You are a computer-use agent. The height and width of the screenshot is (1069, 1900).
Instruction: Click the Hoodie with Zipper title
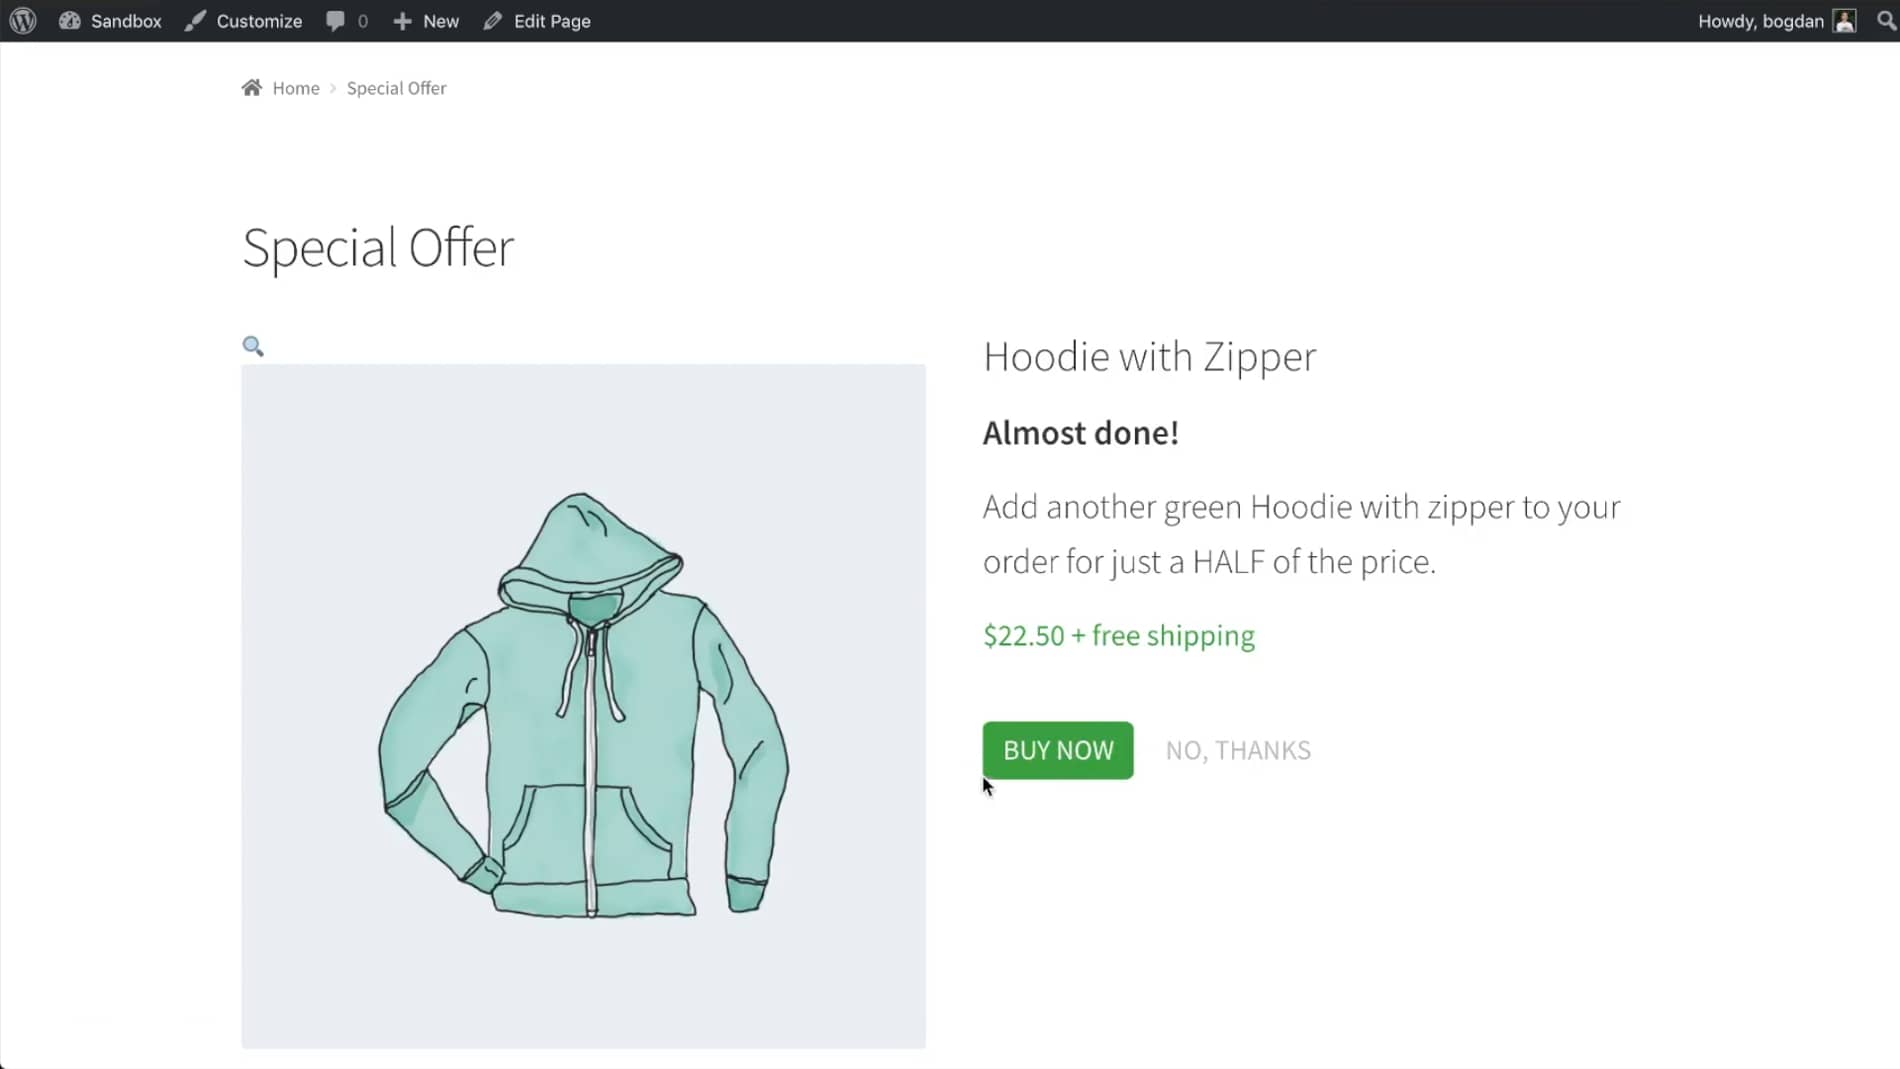[1149, 357]
